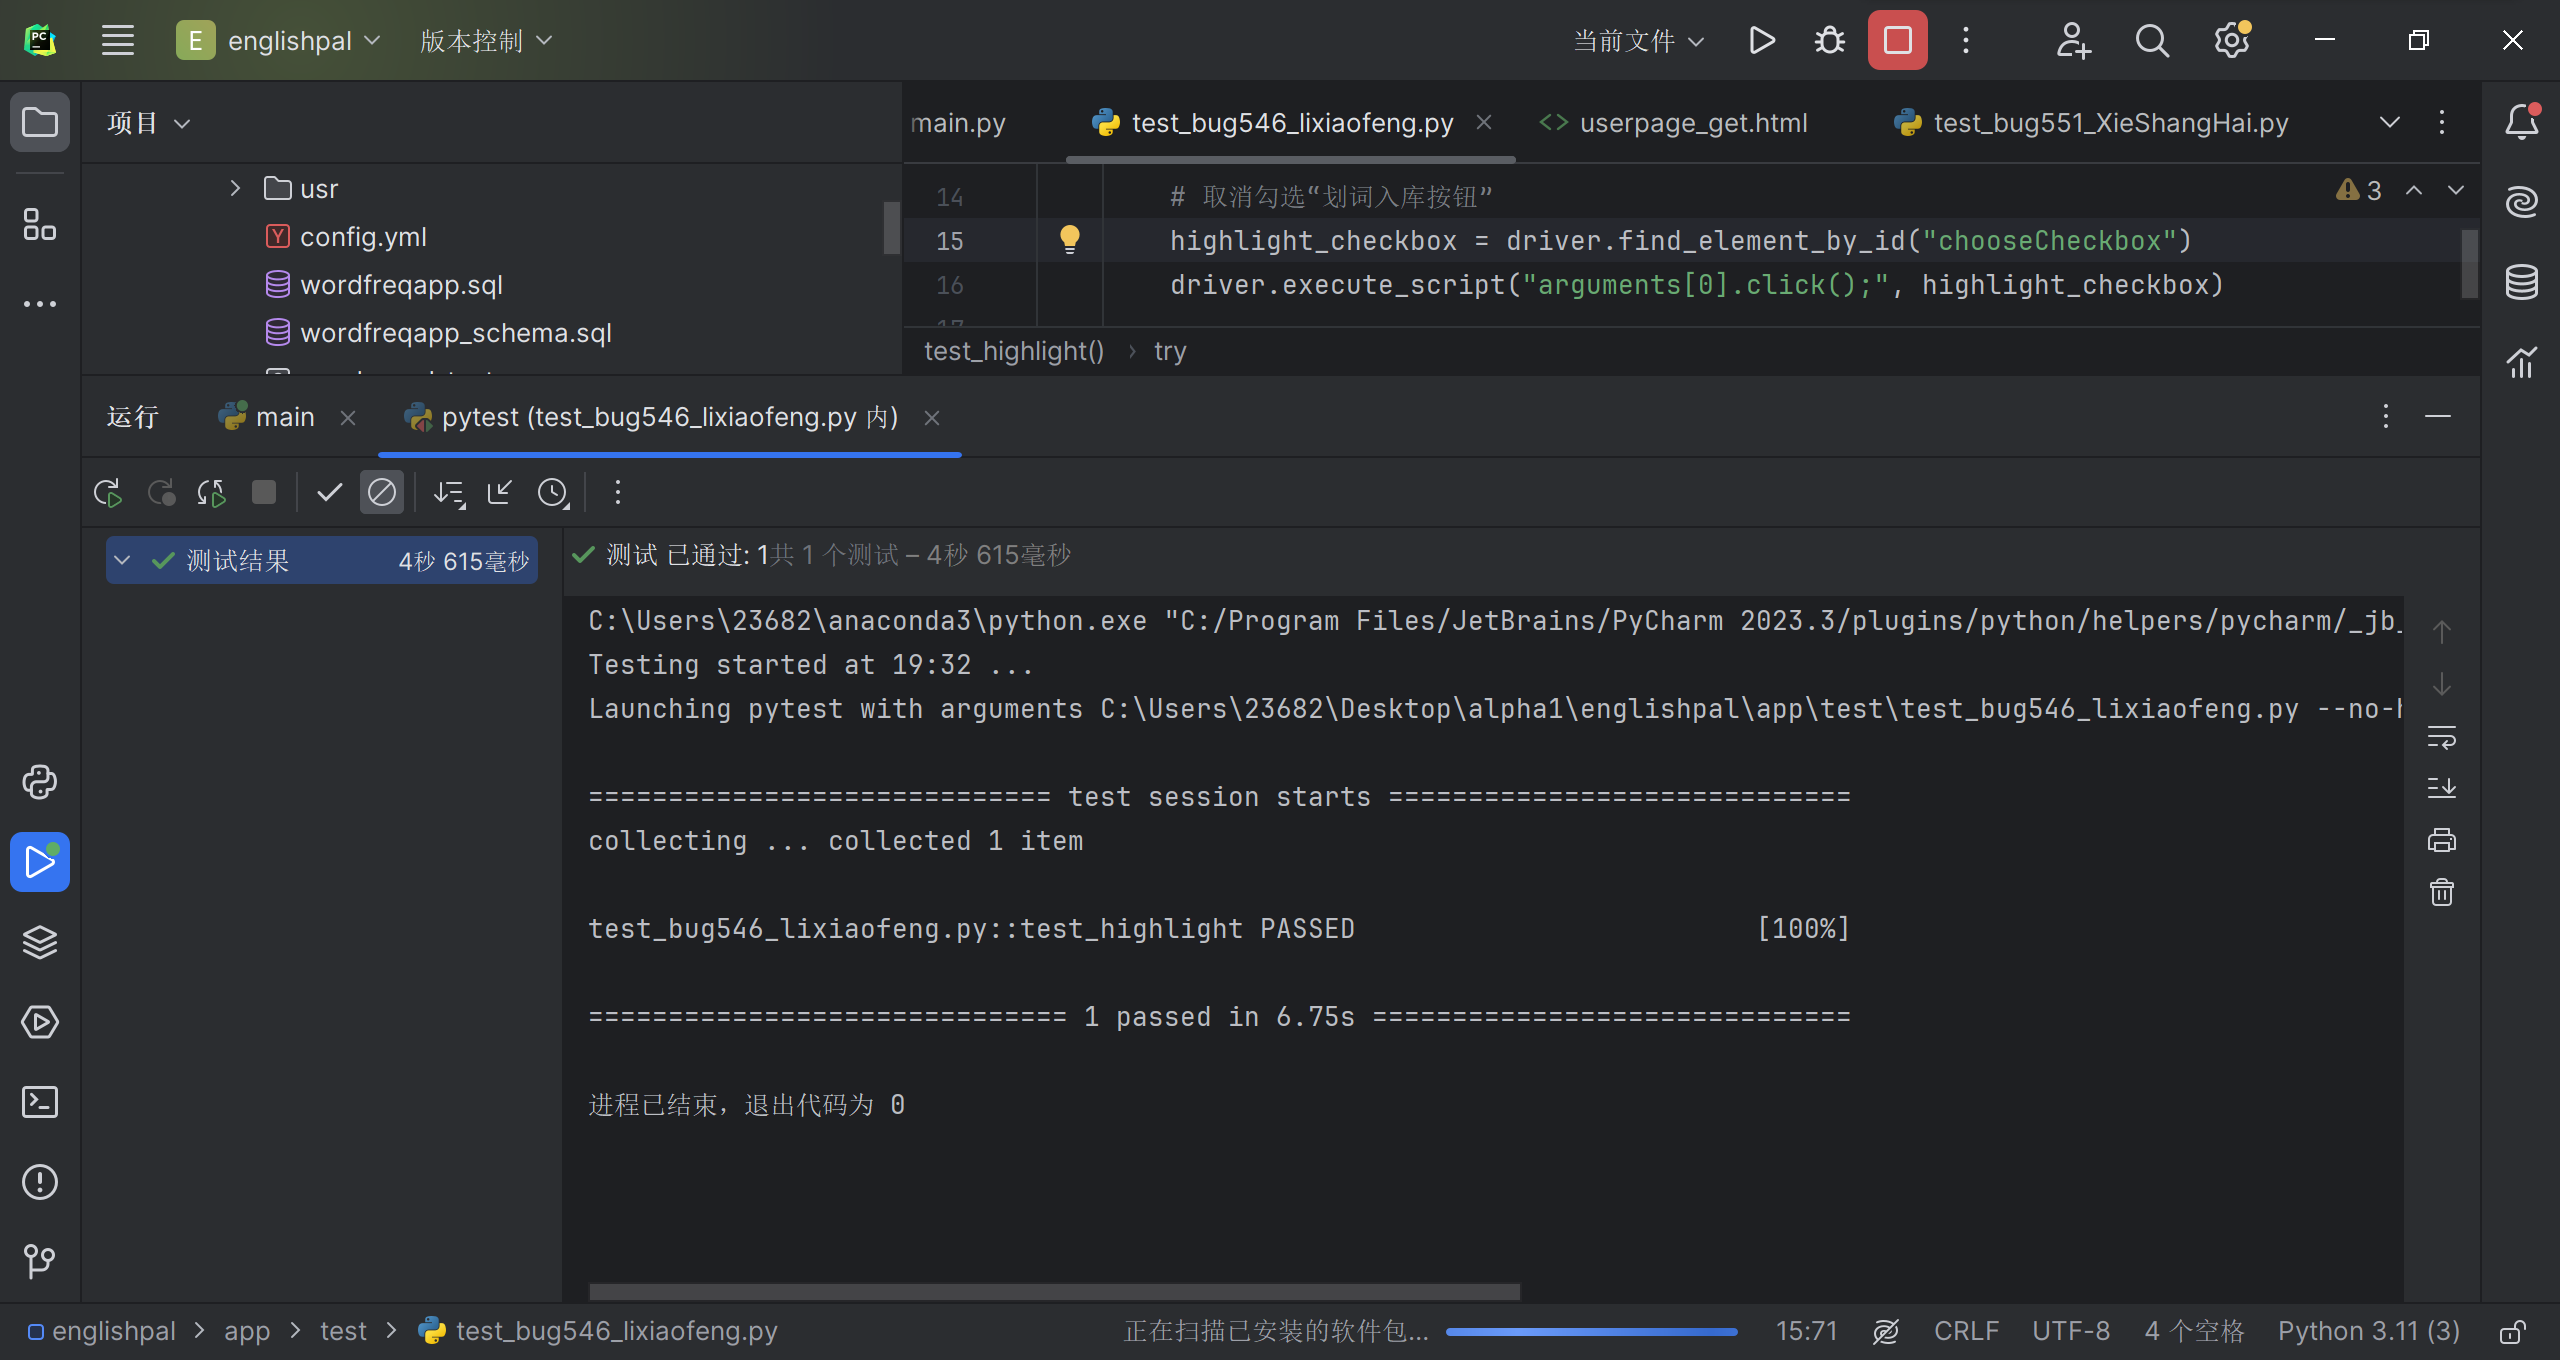Viewport: 2560px width, 1360px height.
Task: Clear console output with trash icon
Action: [x=2441, y=892]
